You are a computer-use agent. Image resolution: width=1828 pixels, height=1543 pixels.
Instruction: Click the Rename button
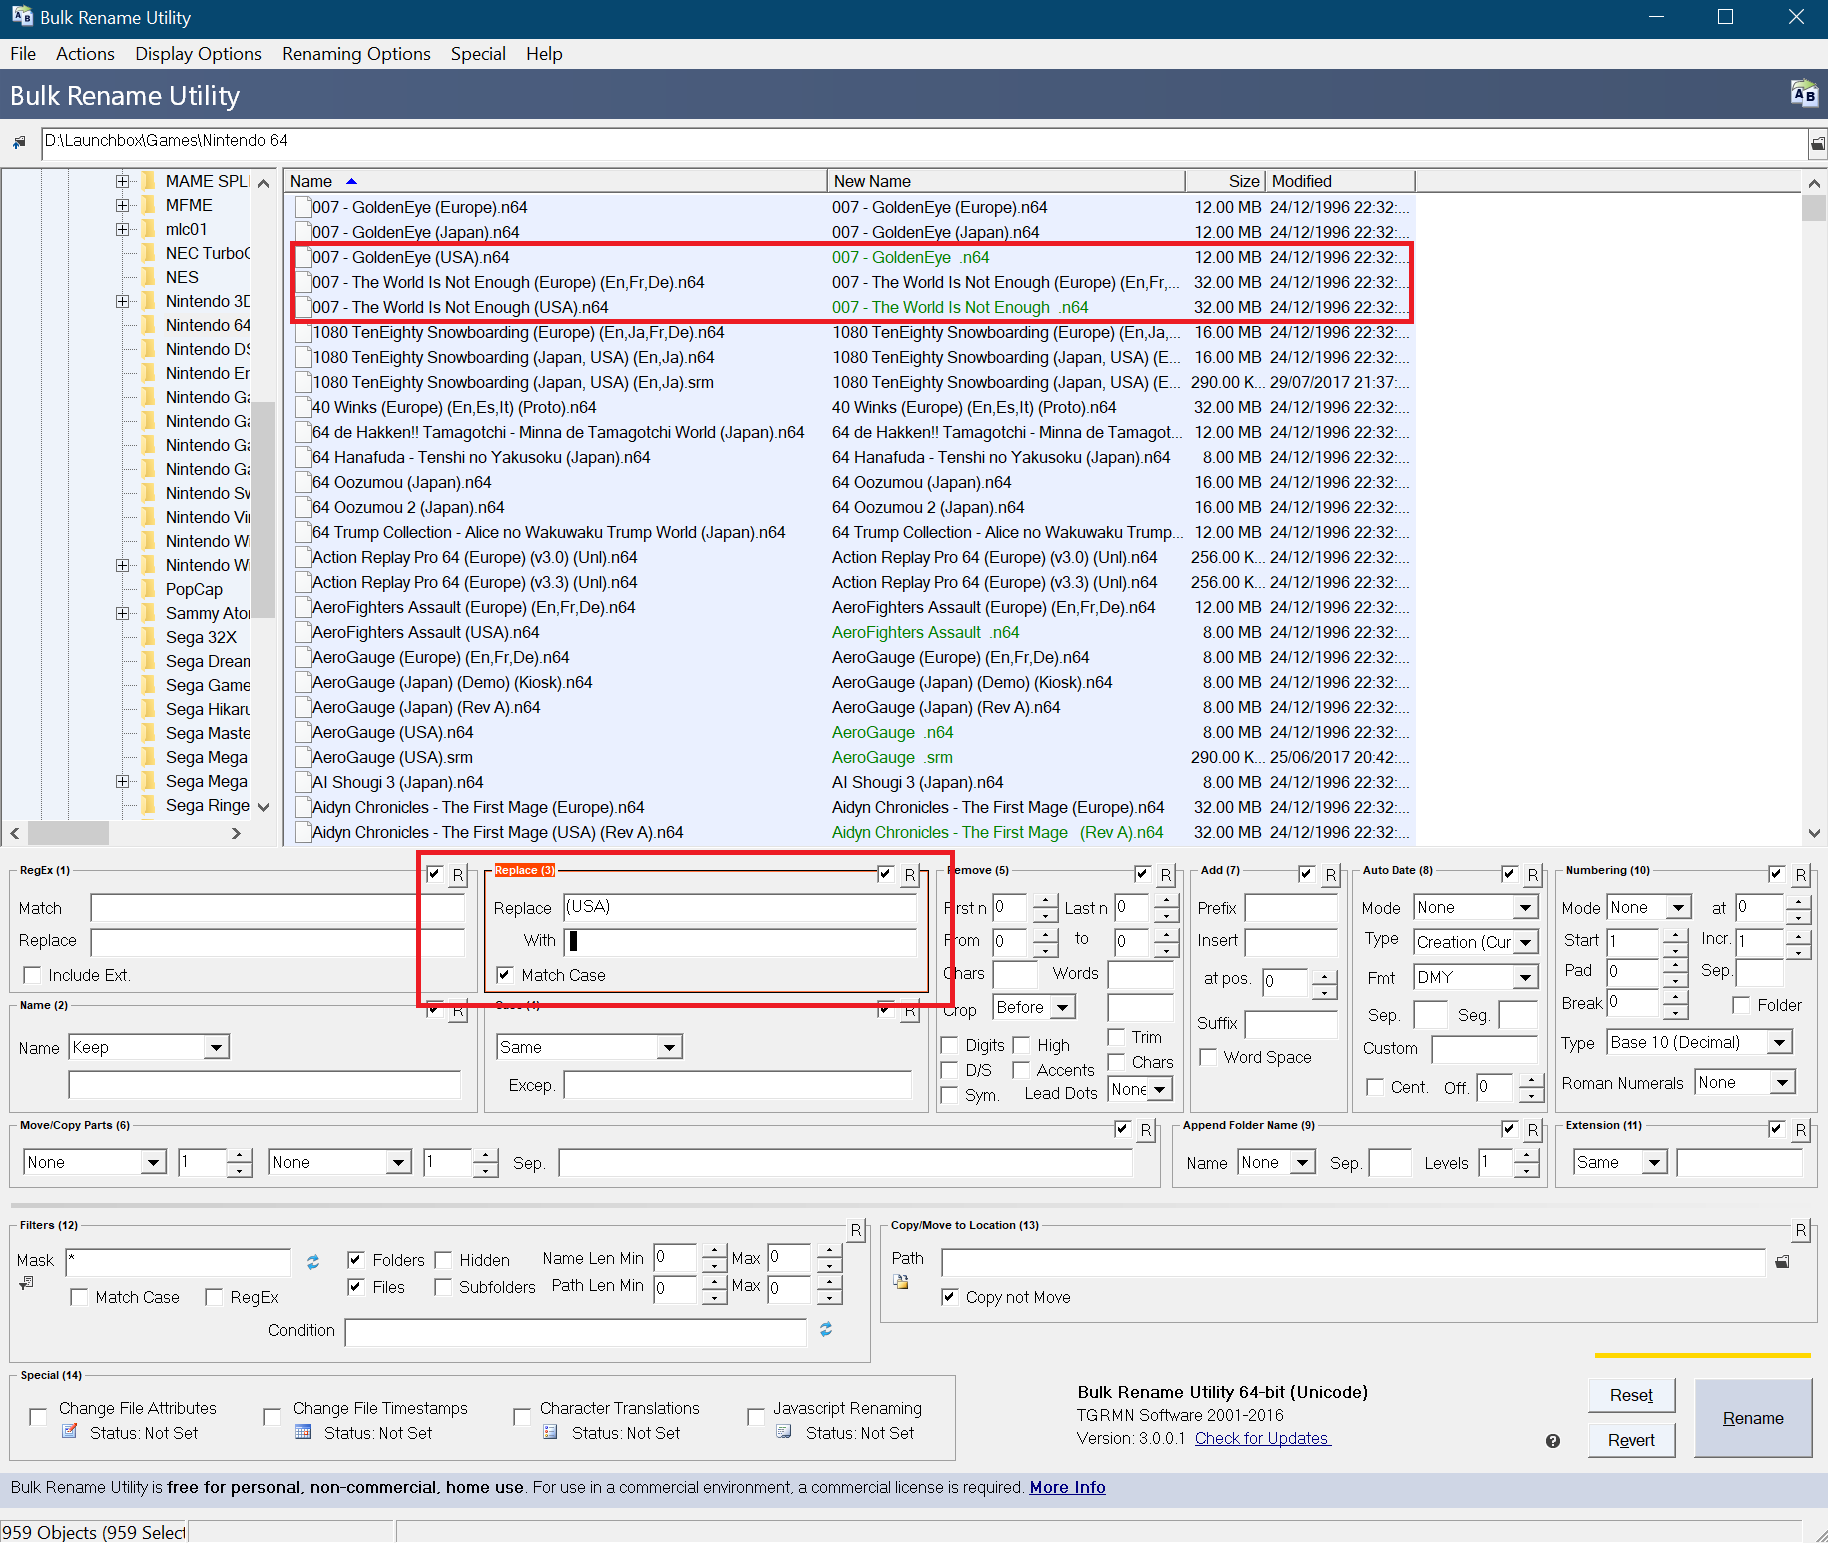[1753, 1418]
